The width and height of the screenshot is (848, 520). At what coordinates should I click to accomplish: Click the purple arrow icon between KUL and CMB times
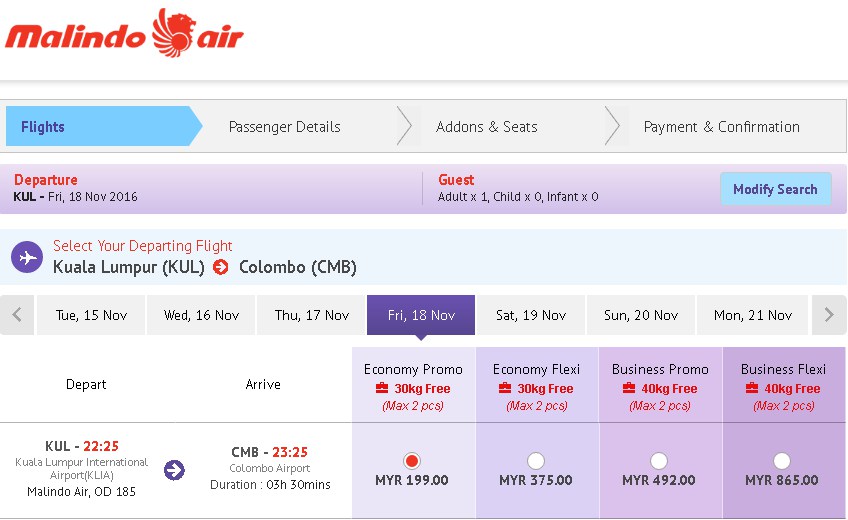(x=174, y=470)
